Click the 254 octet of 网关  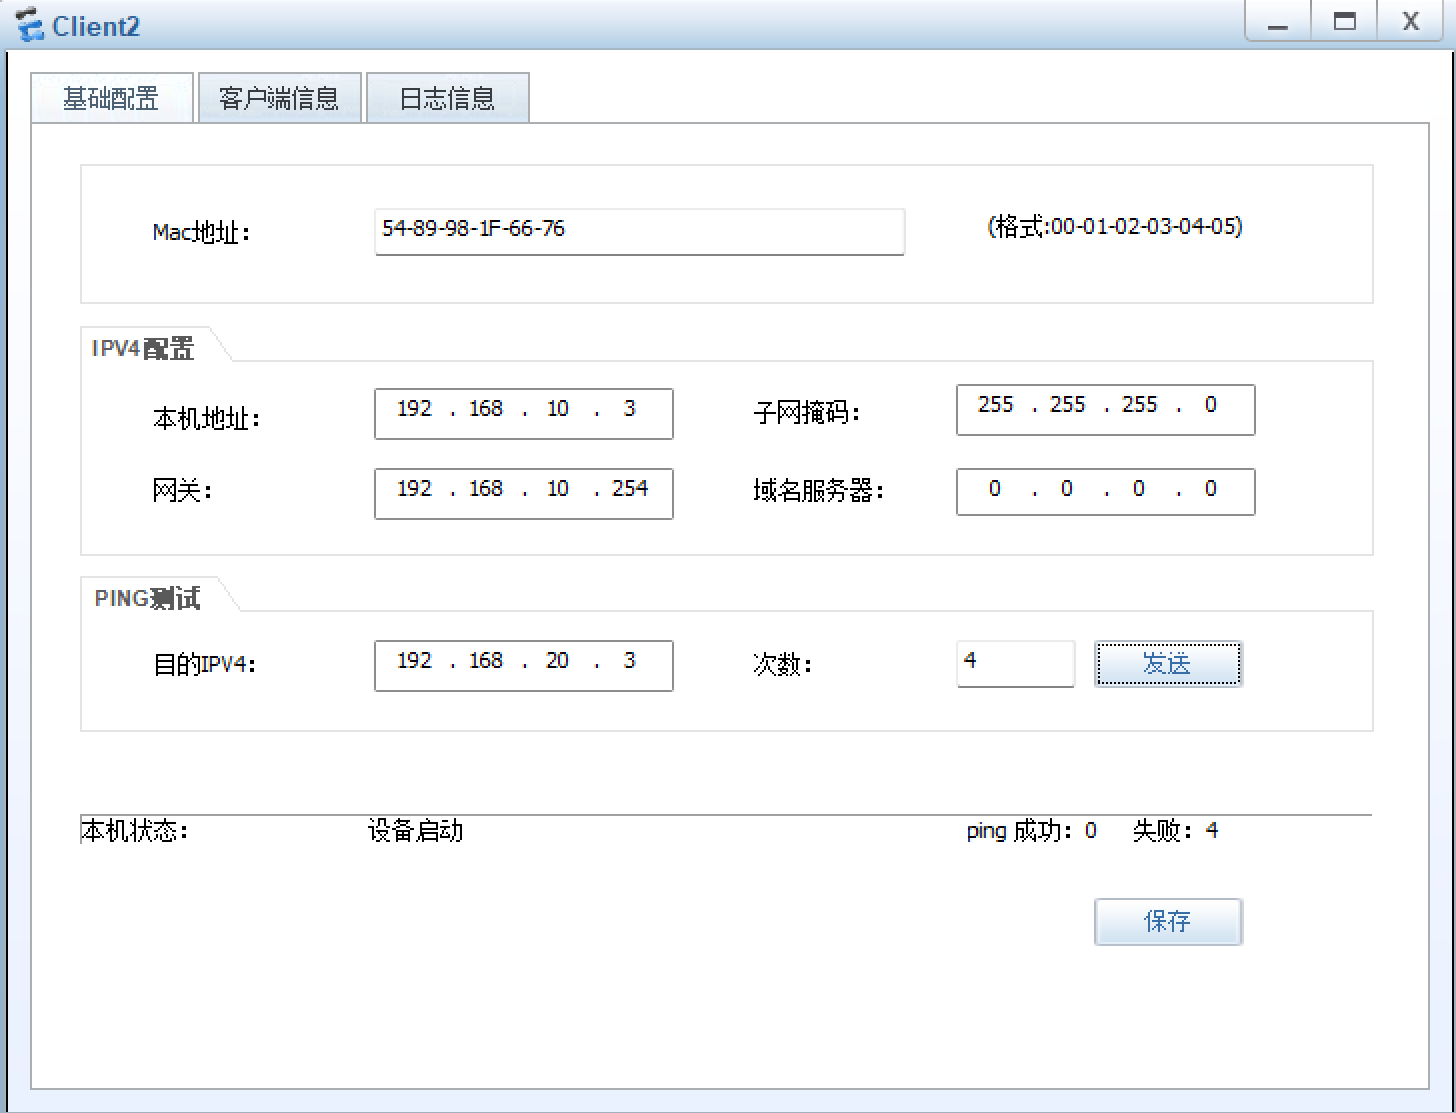point(630,490)
